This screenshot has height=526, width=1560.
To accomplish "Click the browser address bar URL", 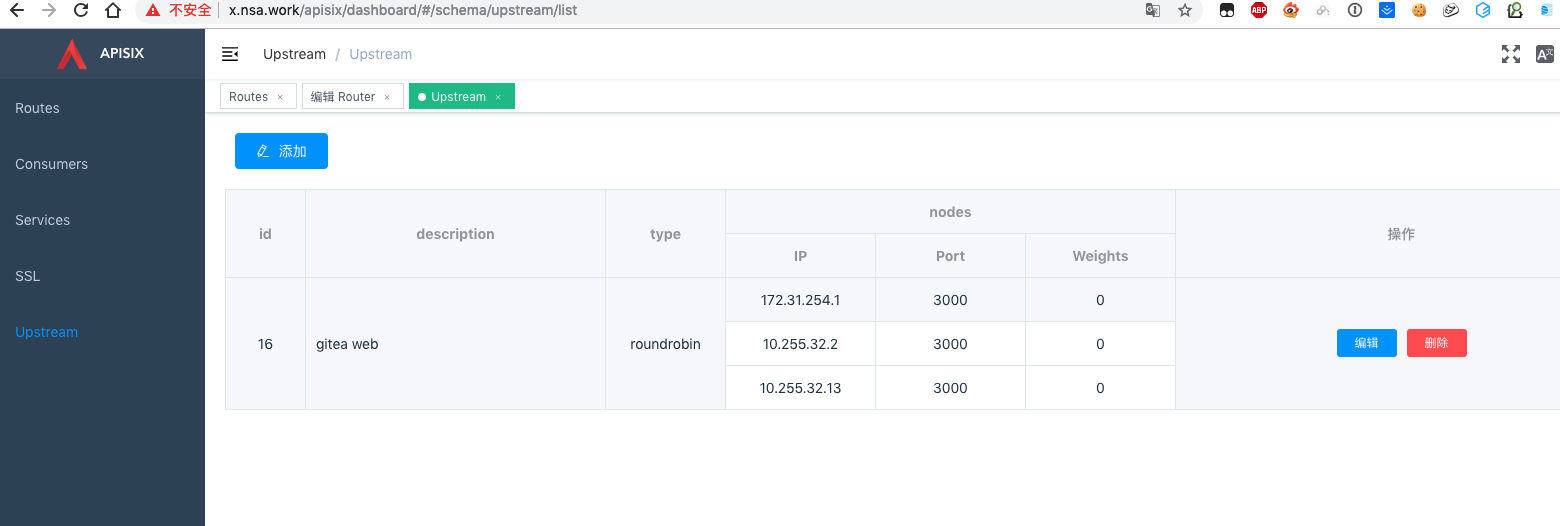I will click(x=403, y=10).
